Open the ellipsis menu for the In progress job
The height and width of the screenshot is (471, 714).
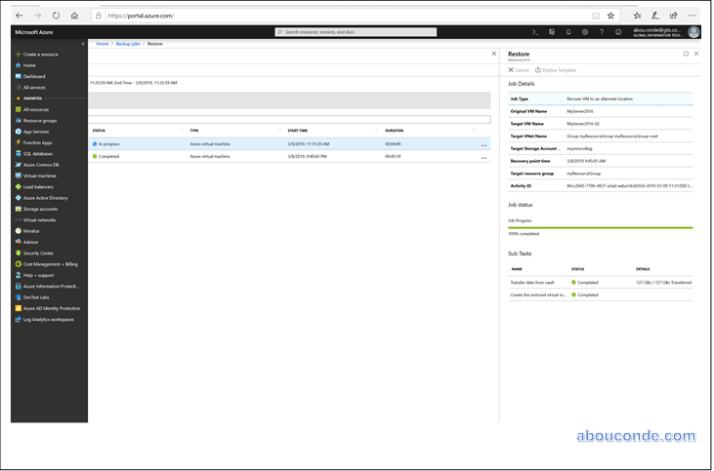(x=484, y=145)
